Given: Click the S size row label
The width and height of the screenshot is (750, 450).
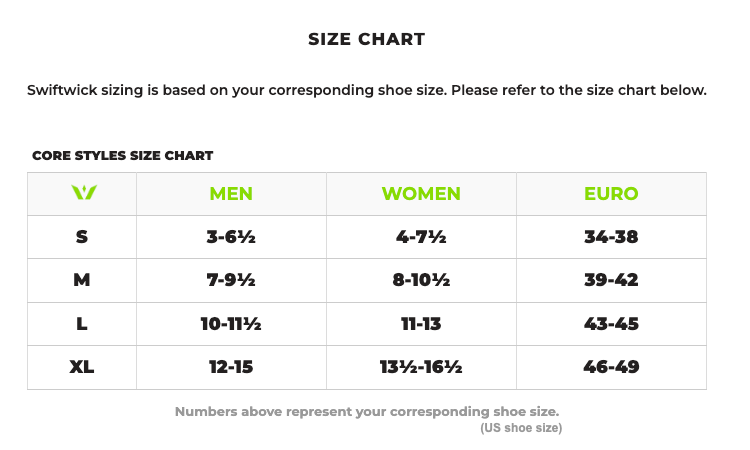Looking at the screenshot, I should (x=82, y=237).
